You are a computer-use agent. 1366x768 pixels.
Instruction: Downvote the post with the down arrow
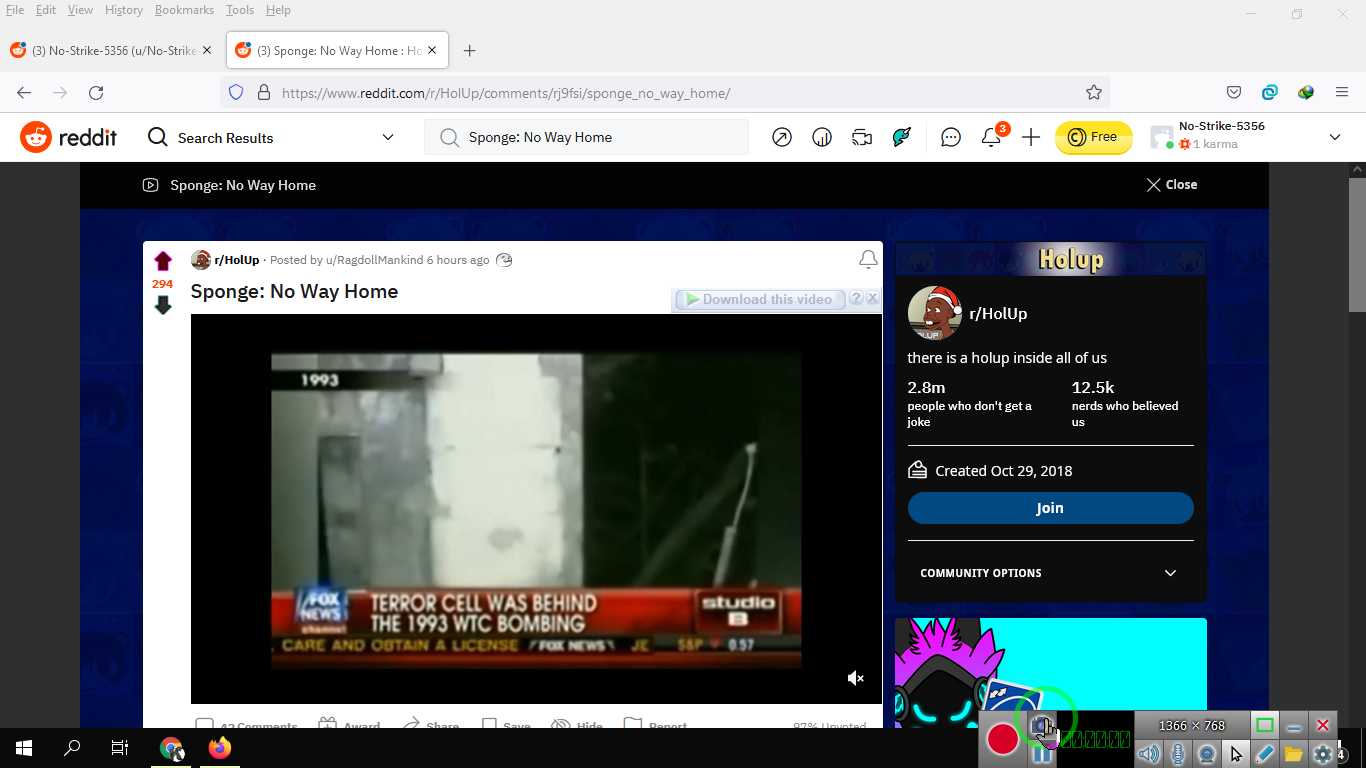163,306
